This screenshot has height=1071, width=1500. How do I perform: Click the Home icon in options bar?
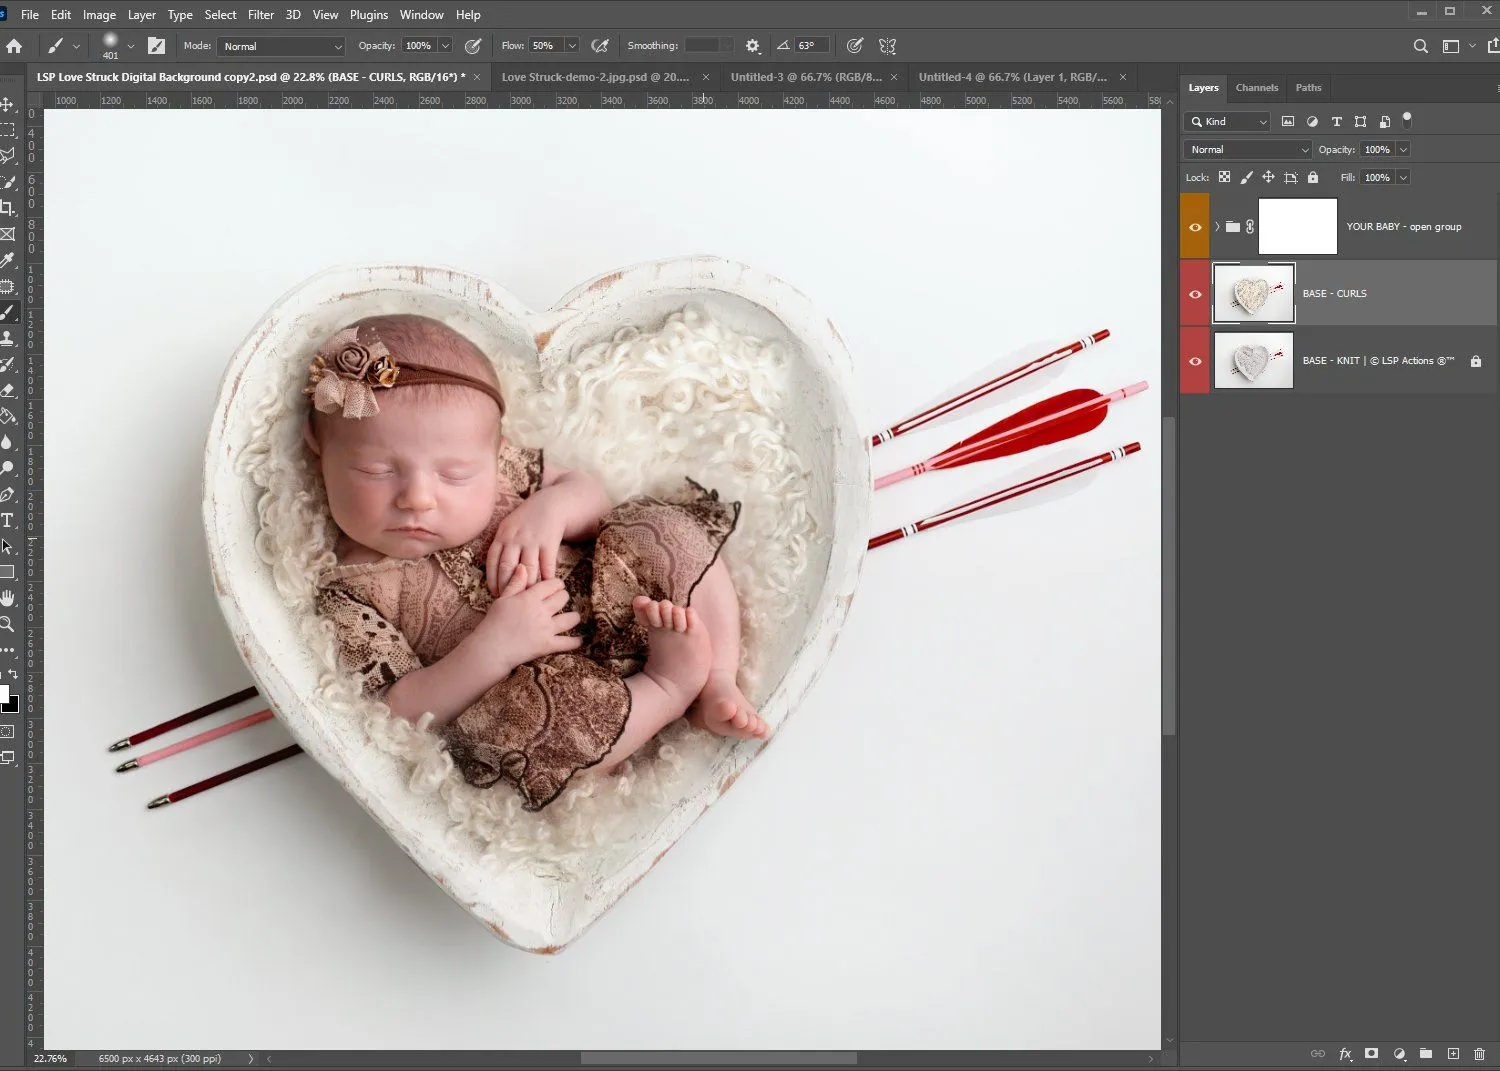(14, 46)
